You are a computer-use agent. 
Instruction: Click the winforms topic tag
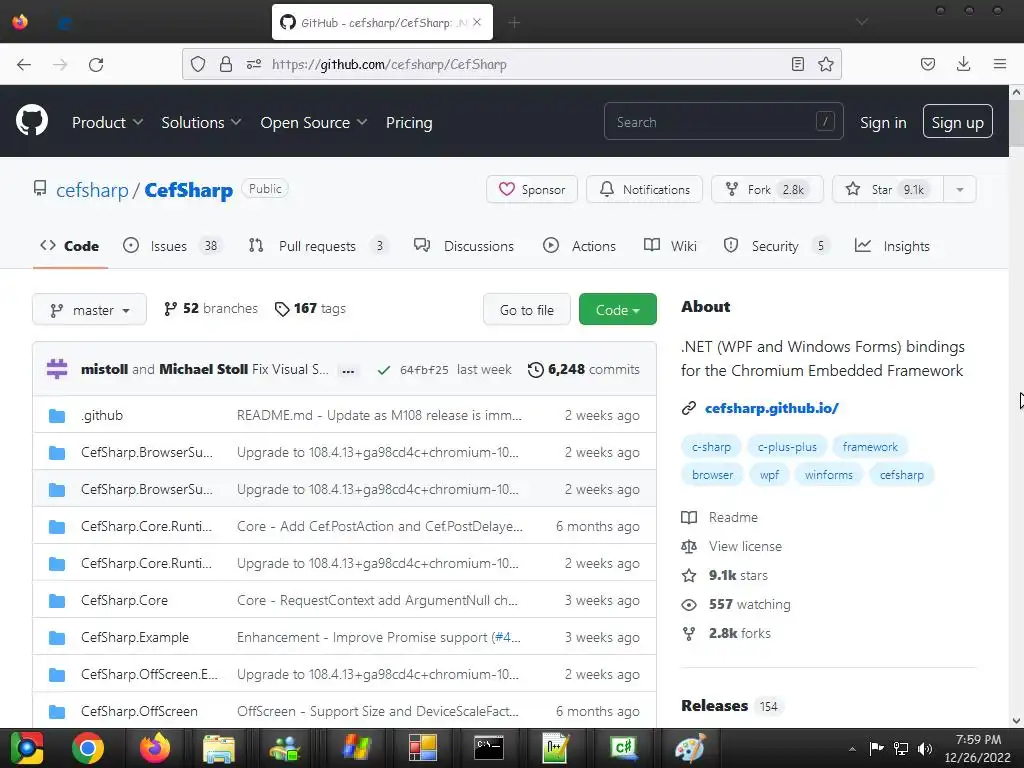pos(828,475)
